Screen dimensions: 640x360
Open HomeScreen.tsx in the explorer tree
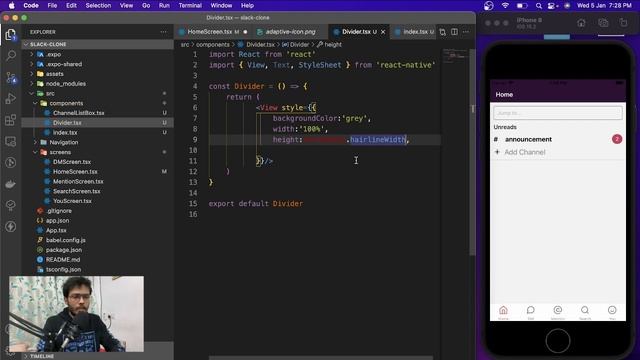(x=75, y=172)
